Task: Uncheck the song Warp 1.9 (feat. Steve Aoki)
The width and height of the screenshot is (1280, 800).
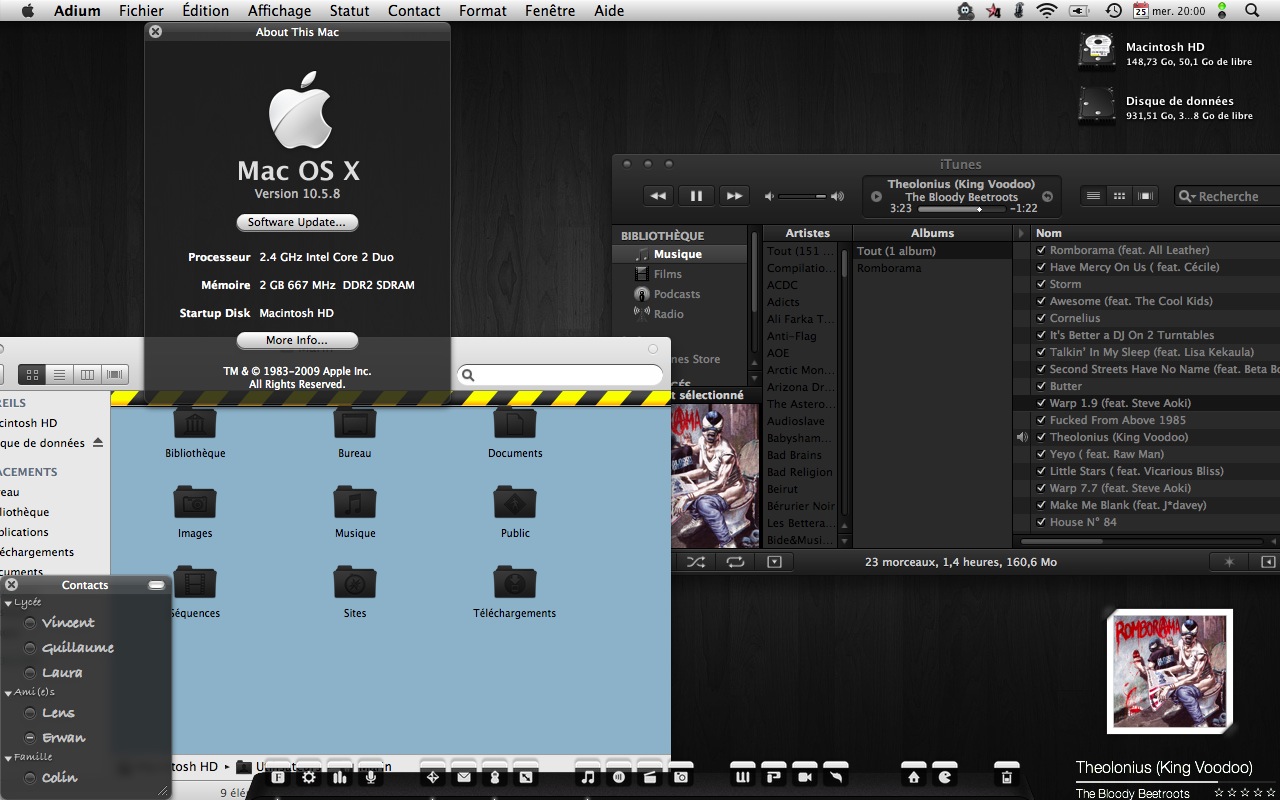Action: tap(1041, 403)
